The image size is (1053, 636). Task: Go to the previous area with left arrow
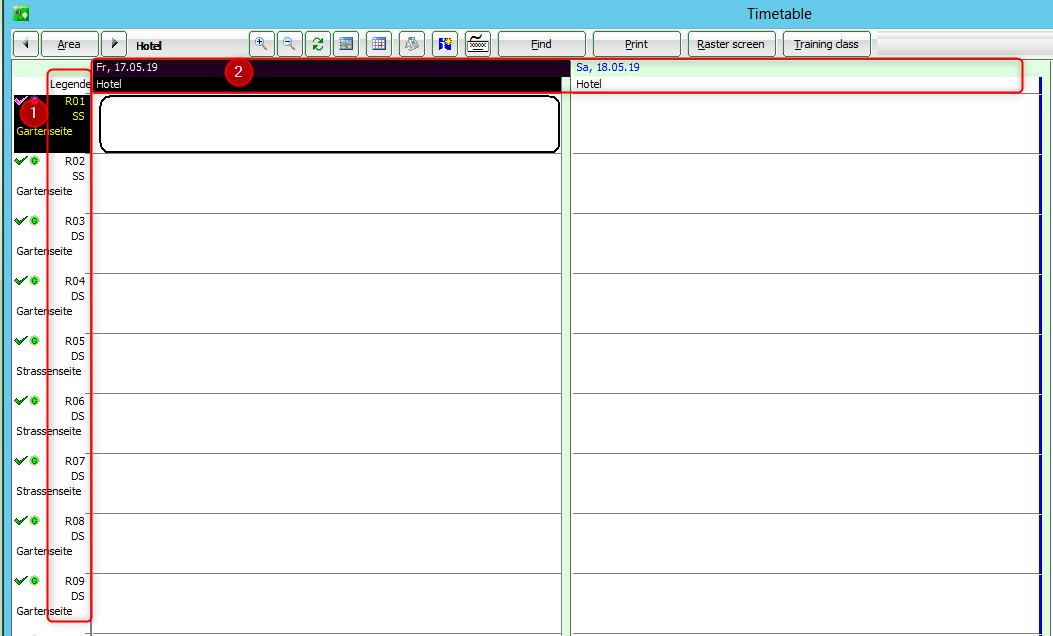tap(26, 44)
